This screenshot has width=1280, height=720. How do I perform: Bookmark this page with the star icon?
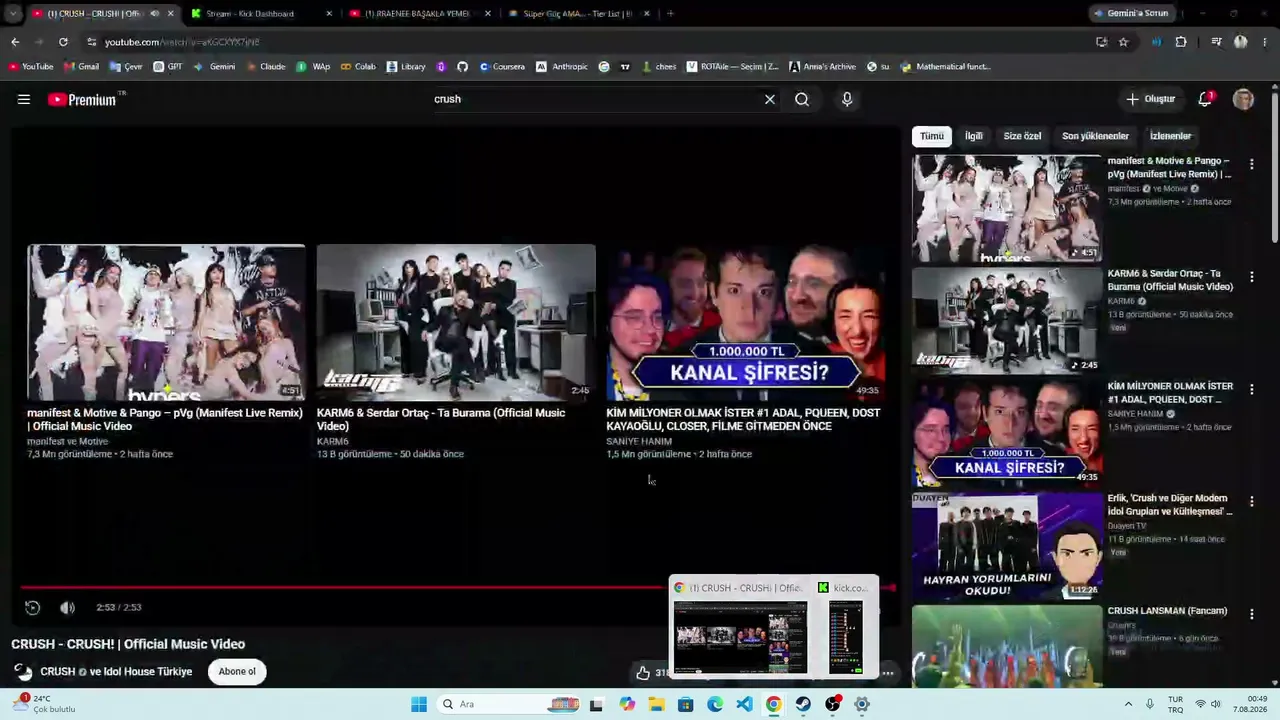(x=1123, y=42)
